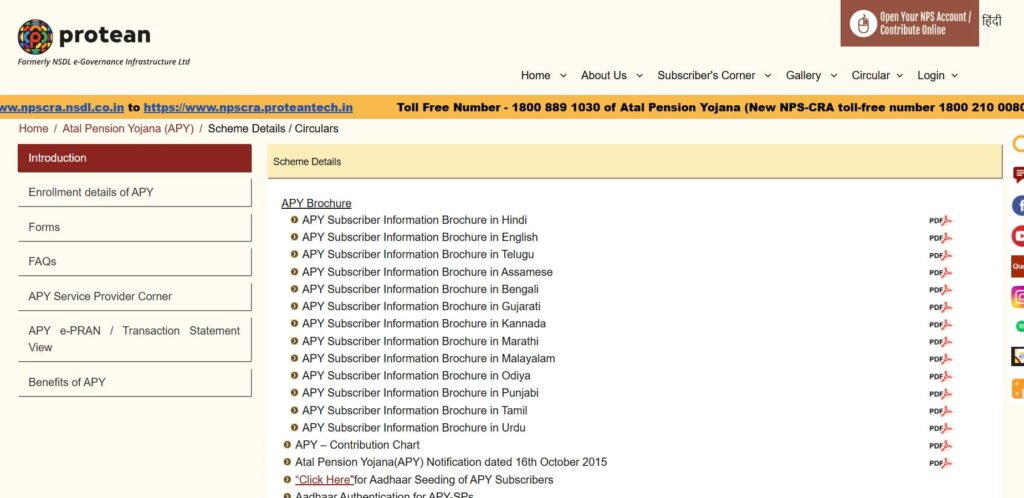Open PDF icon for Assamese brochure
This screenshot has width=1024, height=498.
click(940, 272)
